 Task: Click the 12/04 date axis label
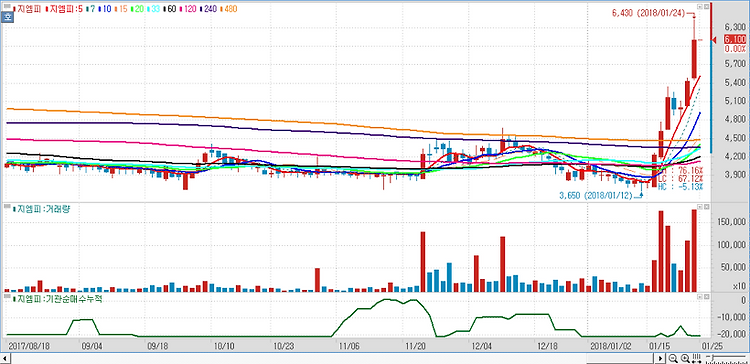(x=482, y=345)
